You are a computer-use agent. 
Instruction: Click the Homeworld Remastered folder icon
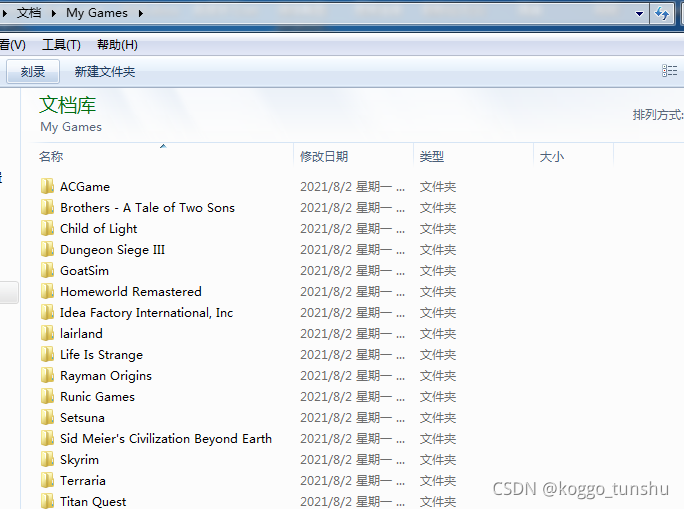(x=47, y=291)
